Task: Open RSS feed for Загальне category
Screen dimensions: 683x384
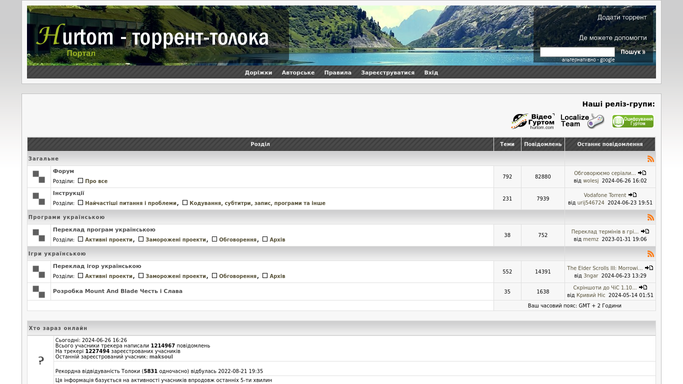Action: tap(650, 159)
